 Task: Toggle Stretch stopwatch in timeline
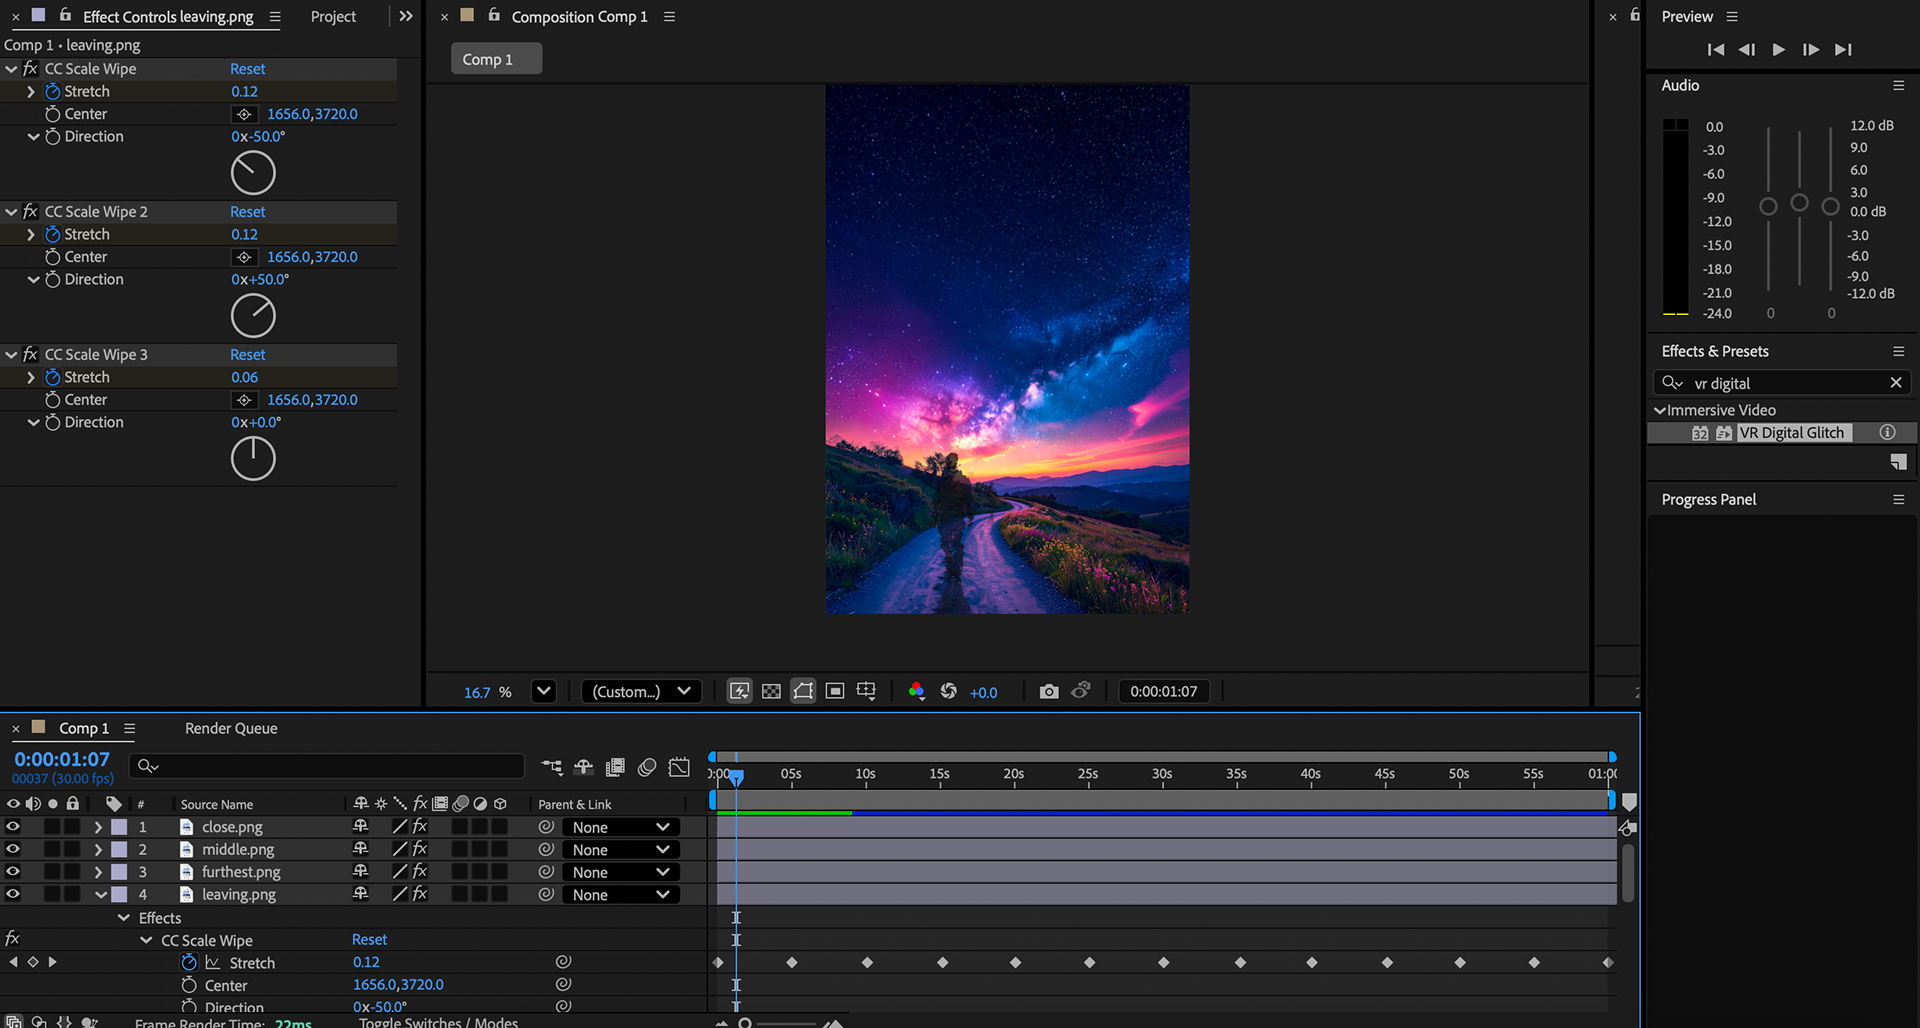point(189,962)
